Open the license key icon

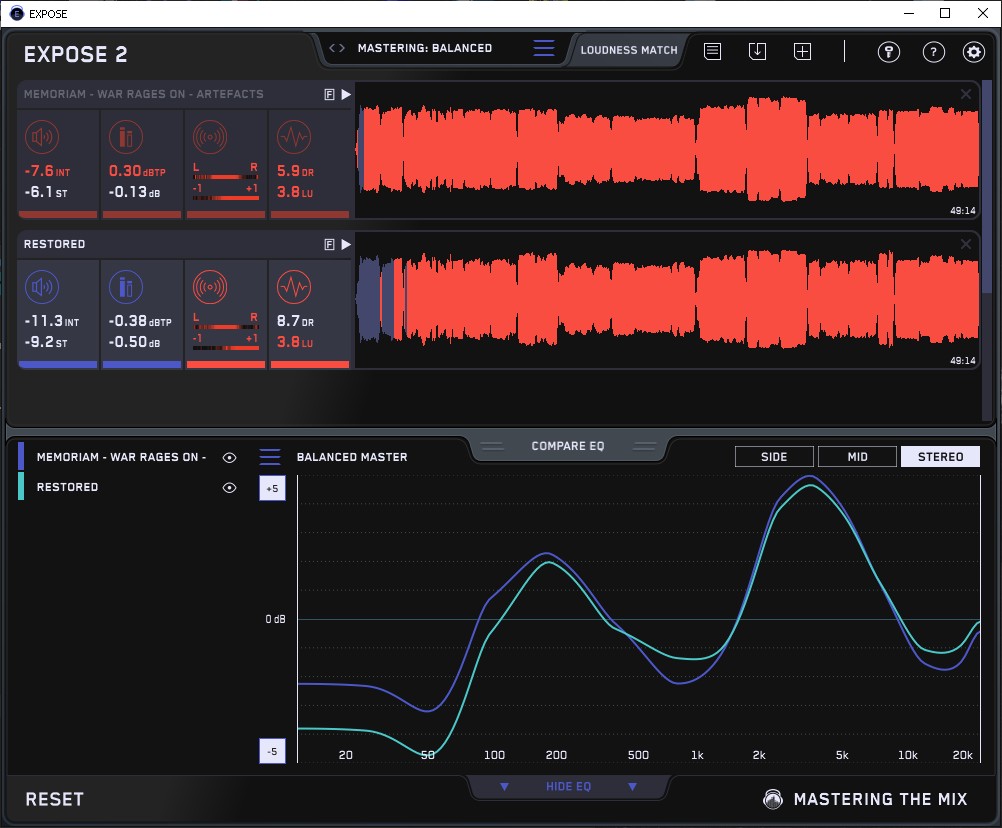coord(888,52)
